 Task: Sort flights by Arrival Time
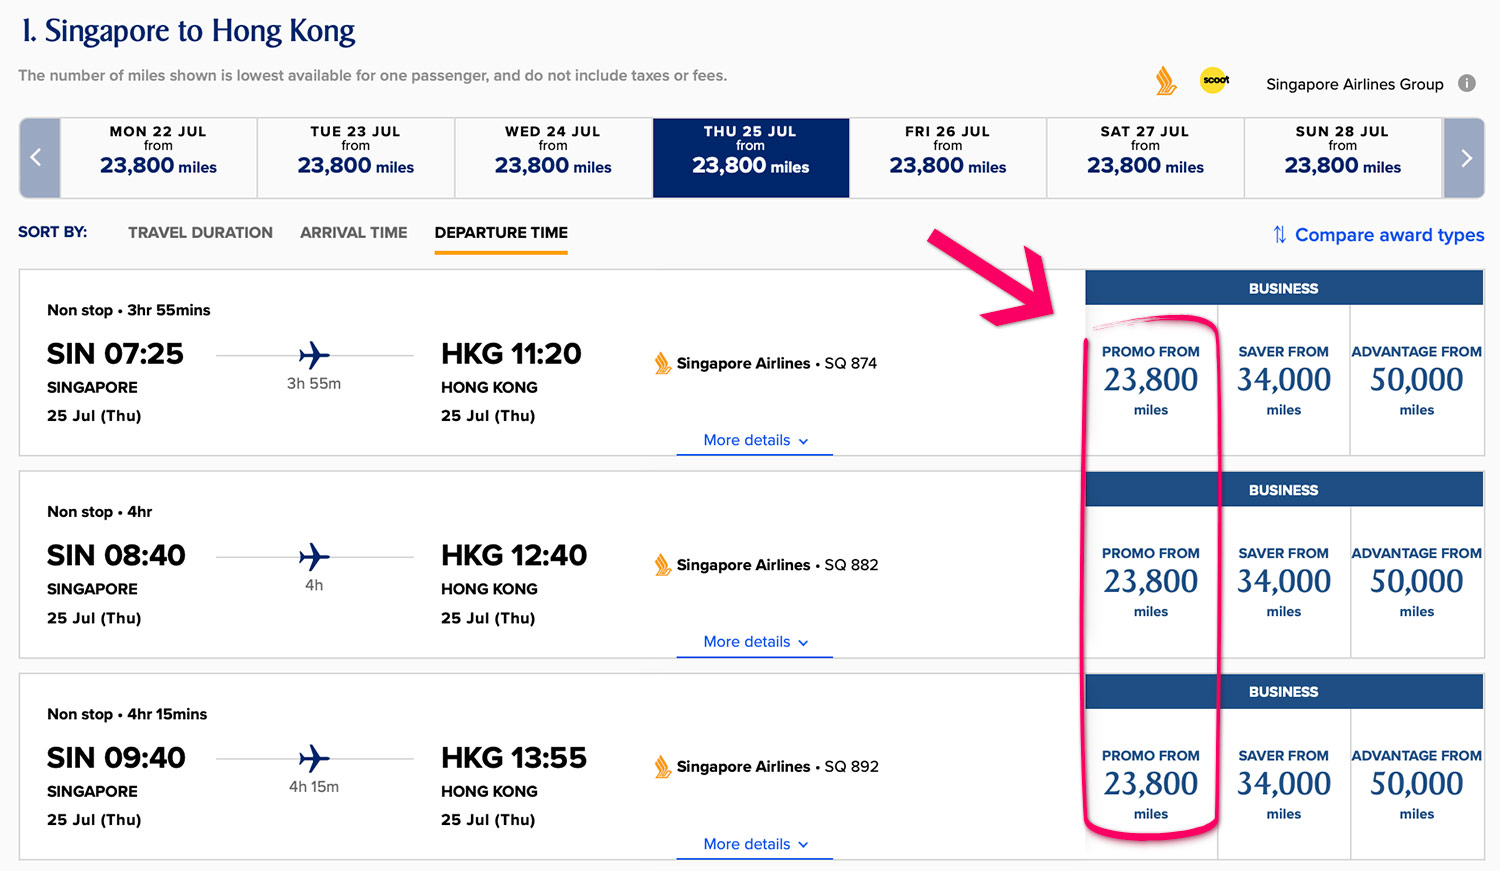(x=353, y=233)
